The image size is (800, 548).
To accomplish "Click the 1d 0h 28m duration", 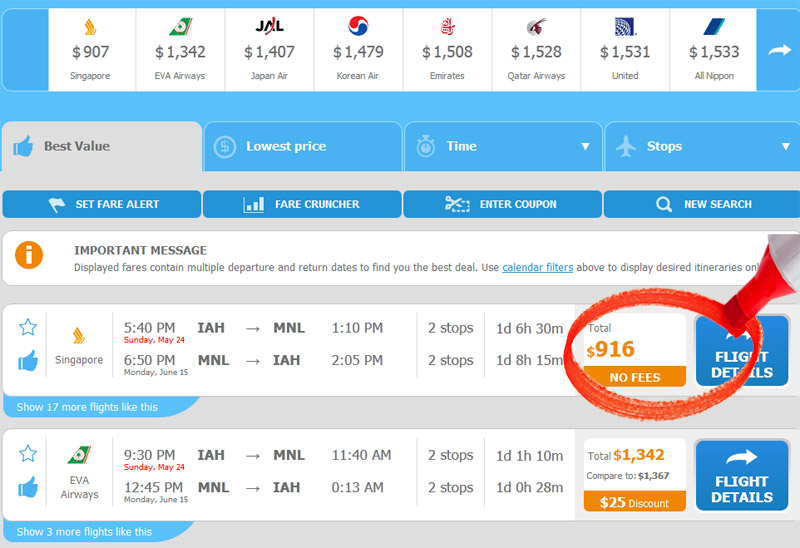I will point(530,487).
